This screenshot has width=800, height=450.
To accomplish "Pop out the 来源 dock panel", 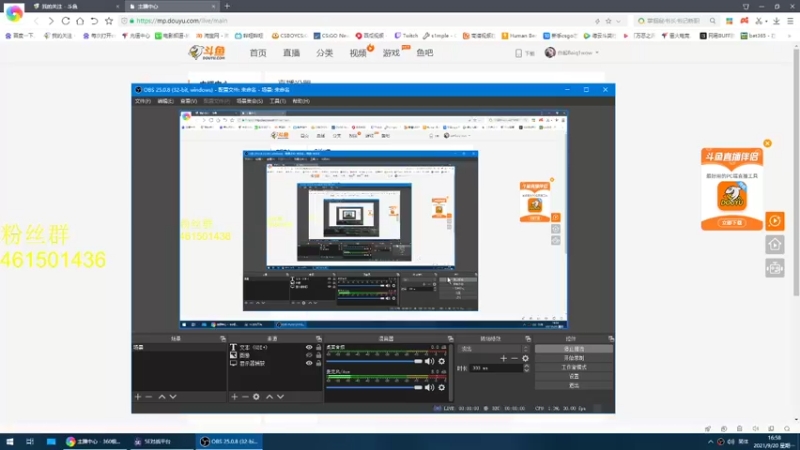I will pos(319,338).
